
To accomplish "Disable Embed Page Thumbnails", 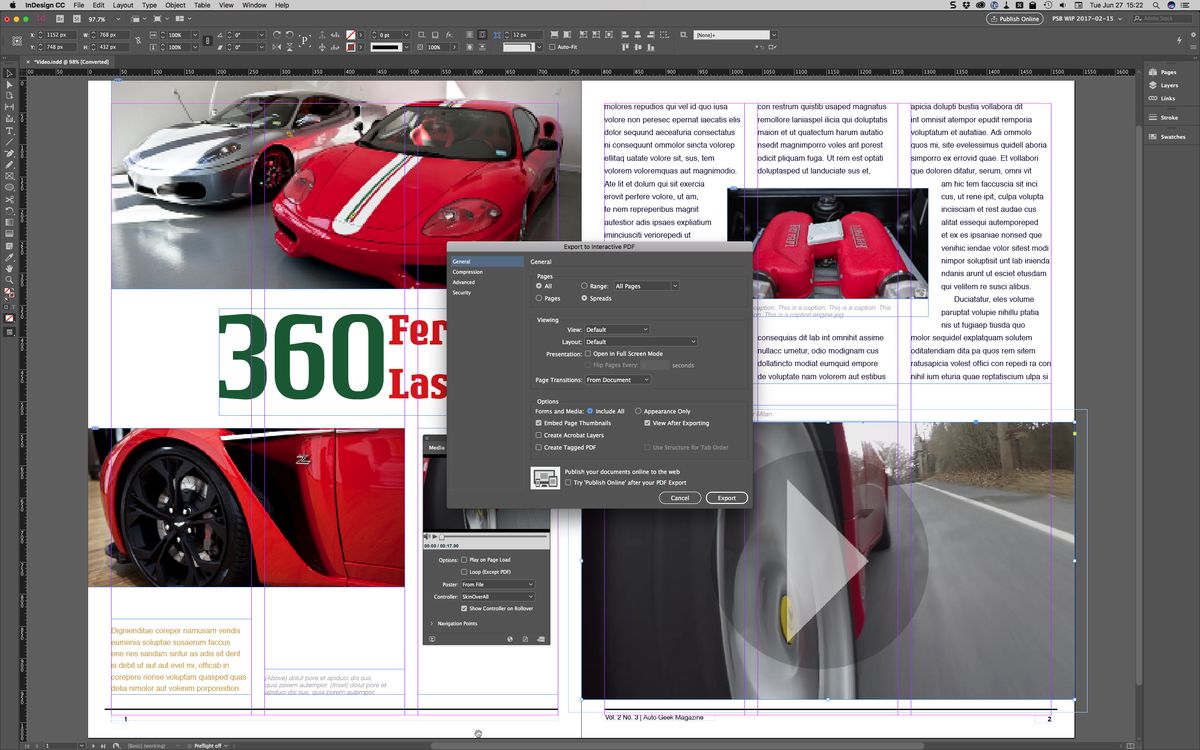I will tap(539, 423).
